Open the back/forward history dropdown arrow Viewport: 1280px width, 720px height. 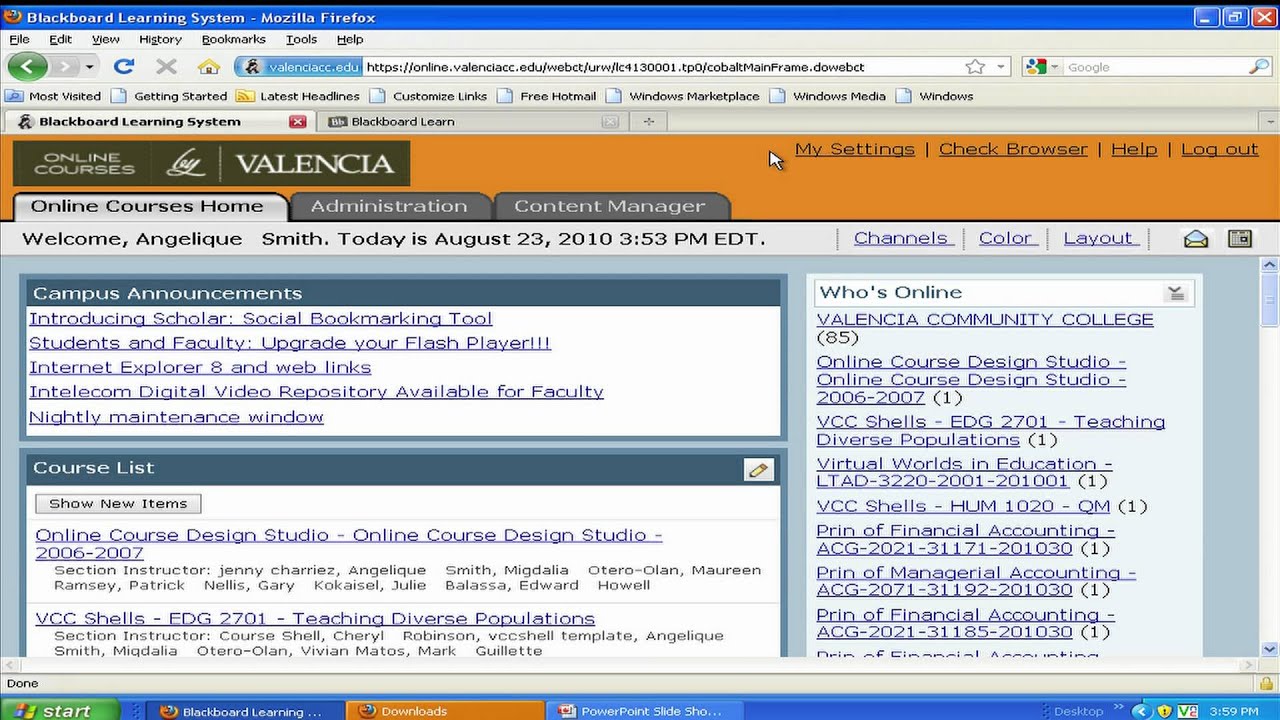click(x=89, y=67)
